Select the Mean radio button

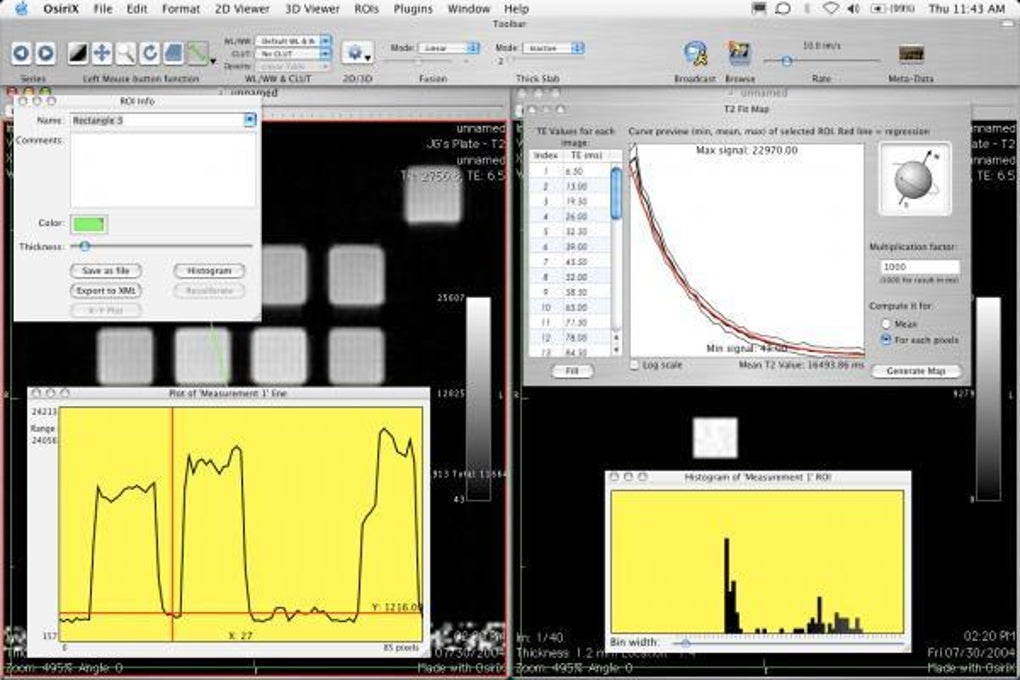point(886,323)
